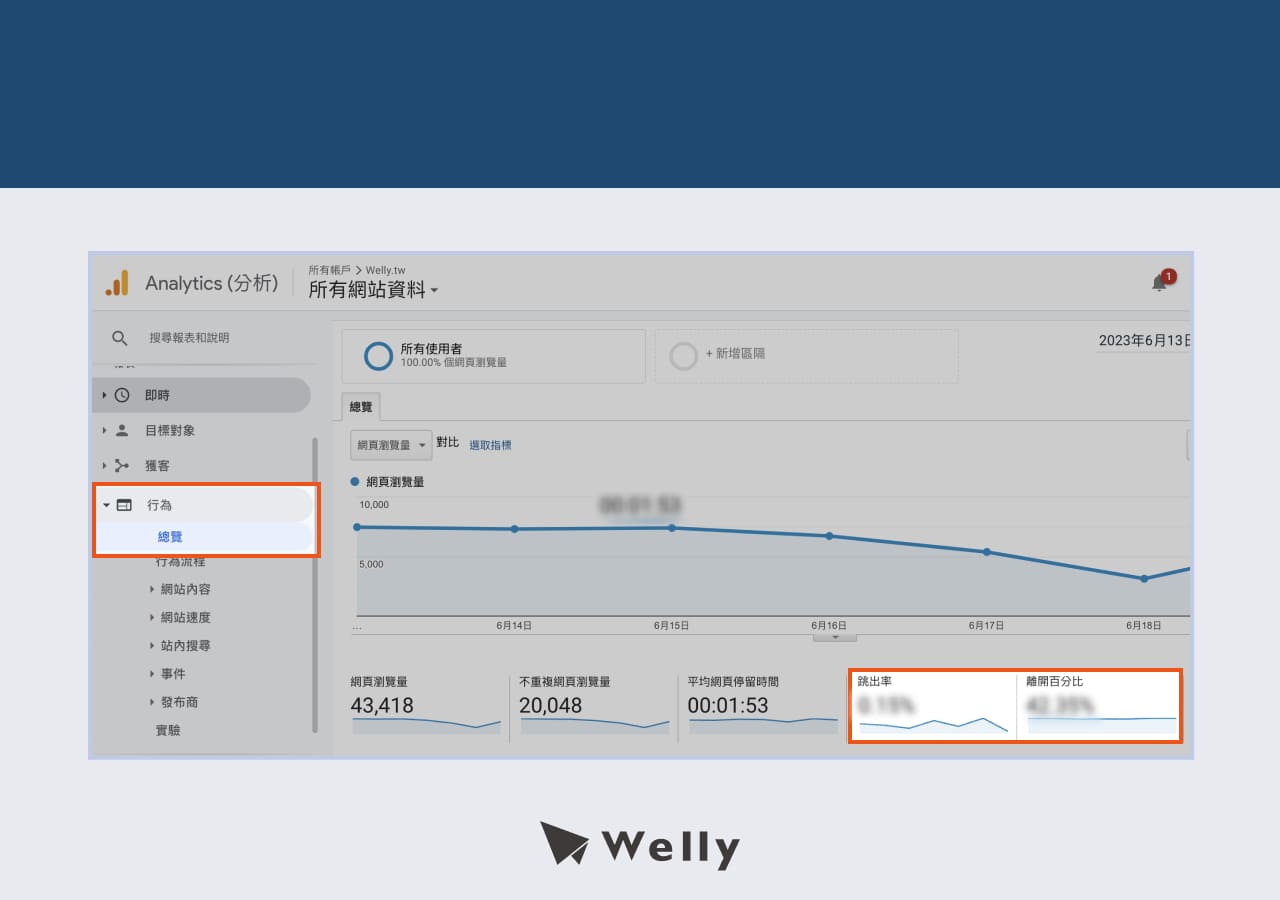Open the 所有網站資料 view selector dropdown

[373, 290]
